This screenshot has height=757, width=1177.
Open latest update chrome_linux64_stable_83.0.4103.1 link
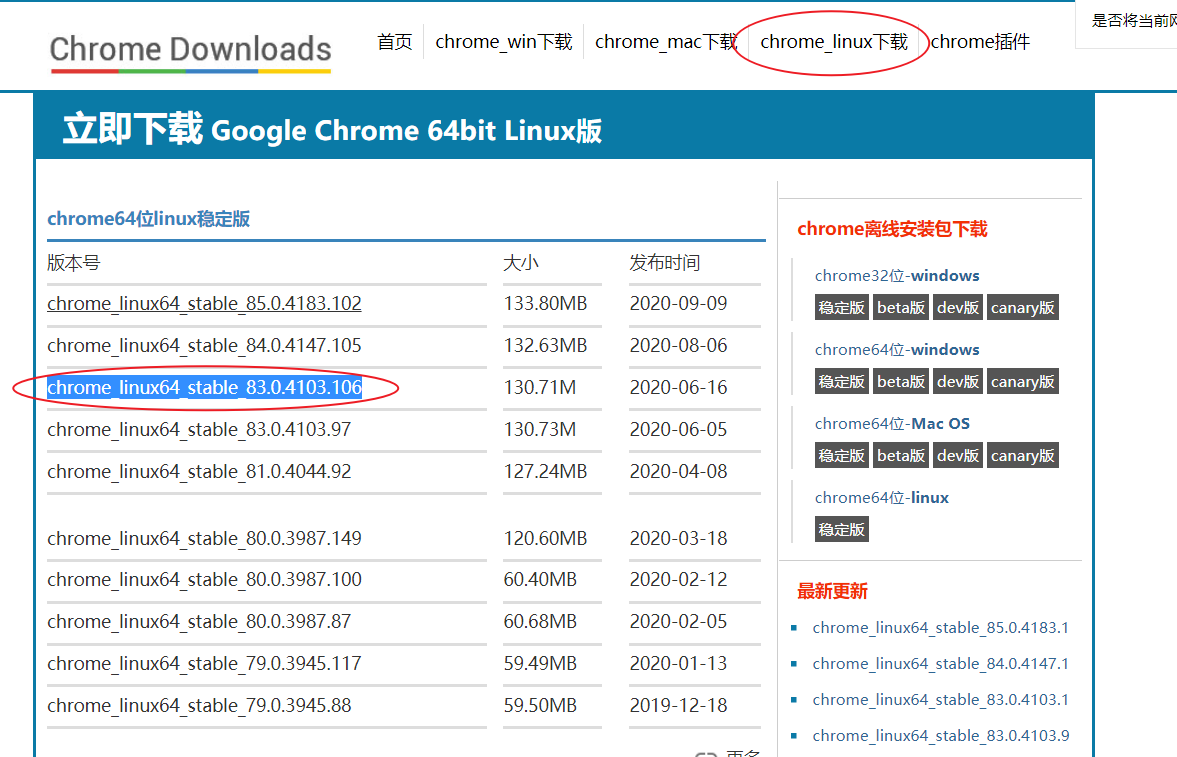click(x=941, y=700)
